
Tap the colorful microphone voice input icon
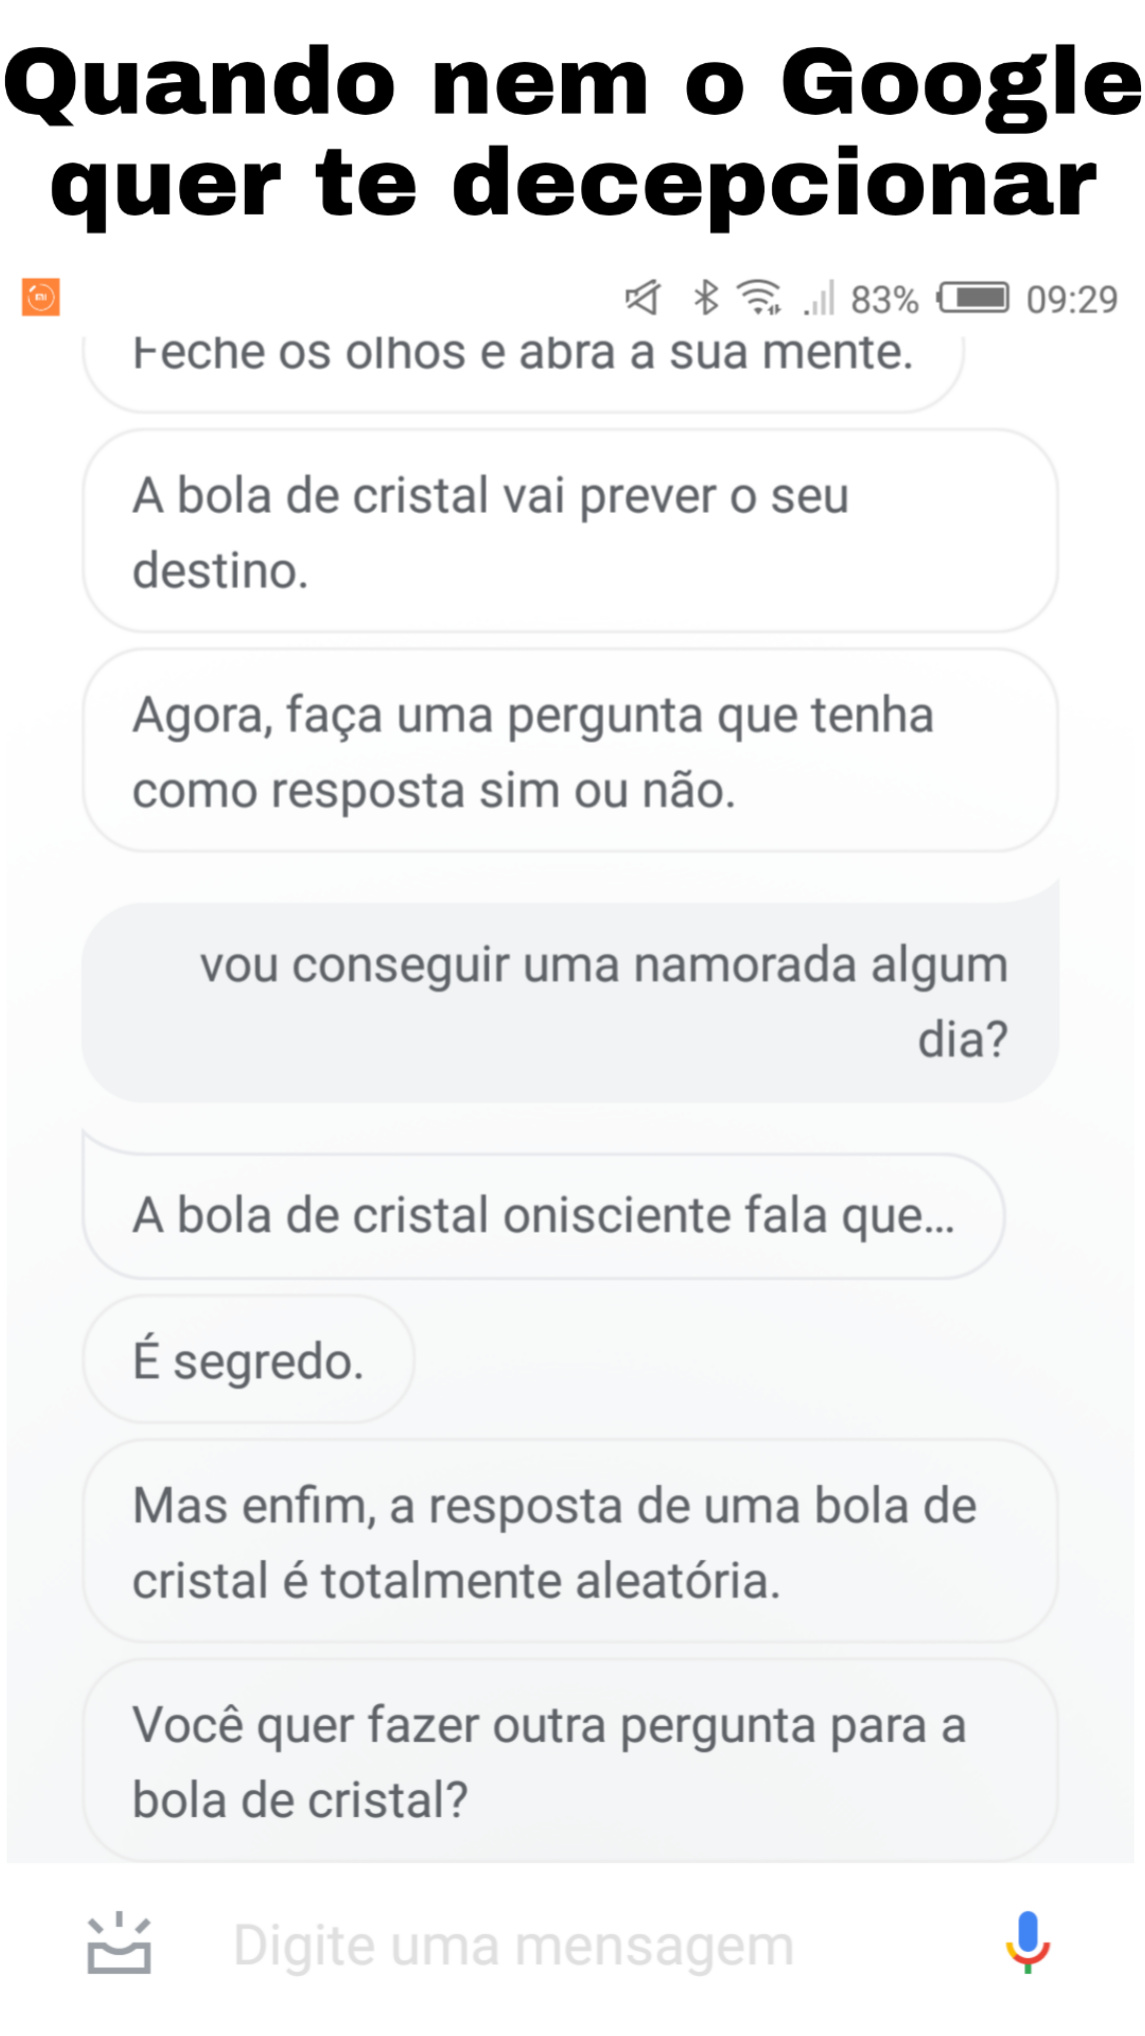(1027, 1943)
